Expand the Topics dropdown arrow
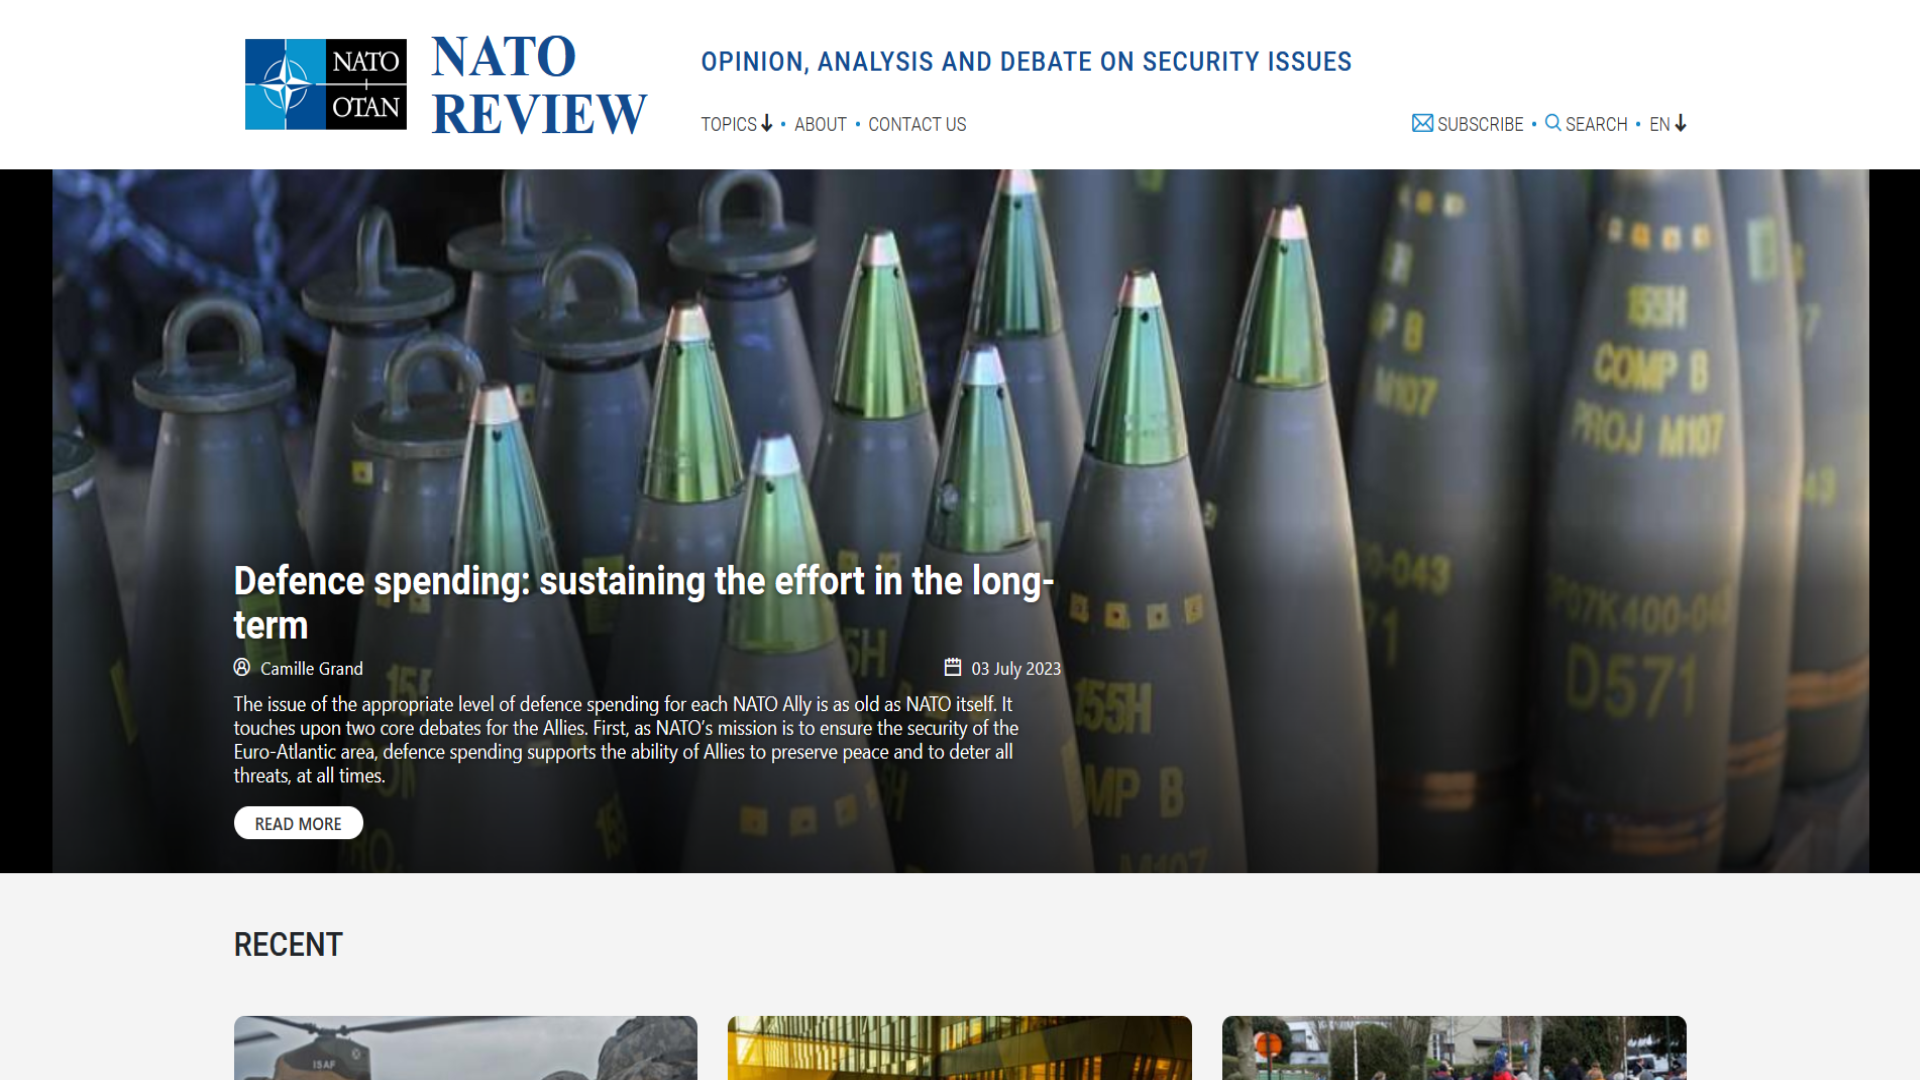The width and height of the screenshot is (1920, 1080). click(767, 123)
